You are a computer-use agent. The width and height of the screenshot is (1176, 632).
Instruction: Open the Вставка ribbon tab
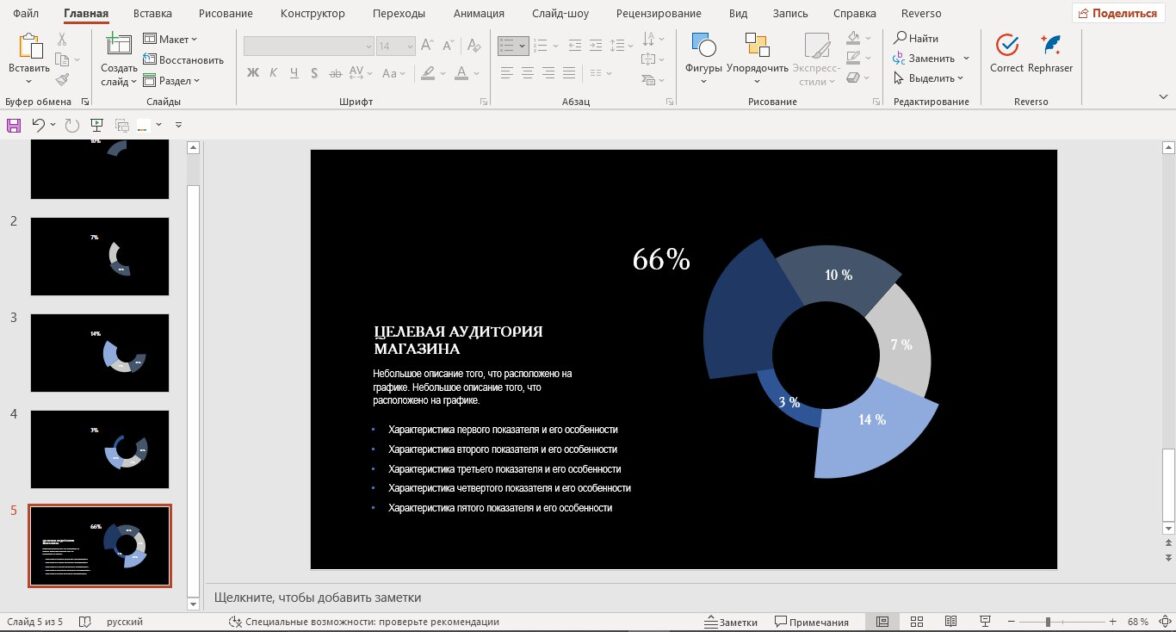coord(152,14)
